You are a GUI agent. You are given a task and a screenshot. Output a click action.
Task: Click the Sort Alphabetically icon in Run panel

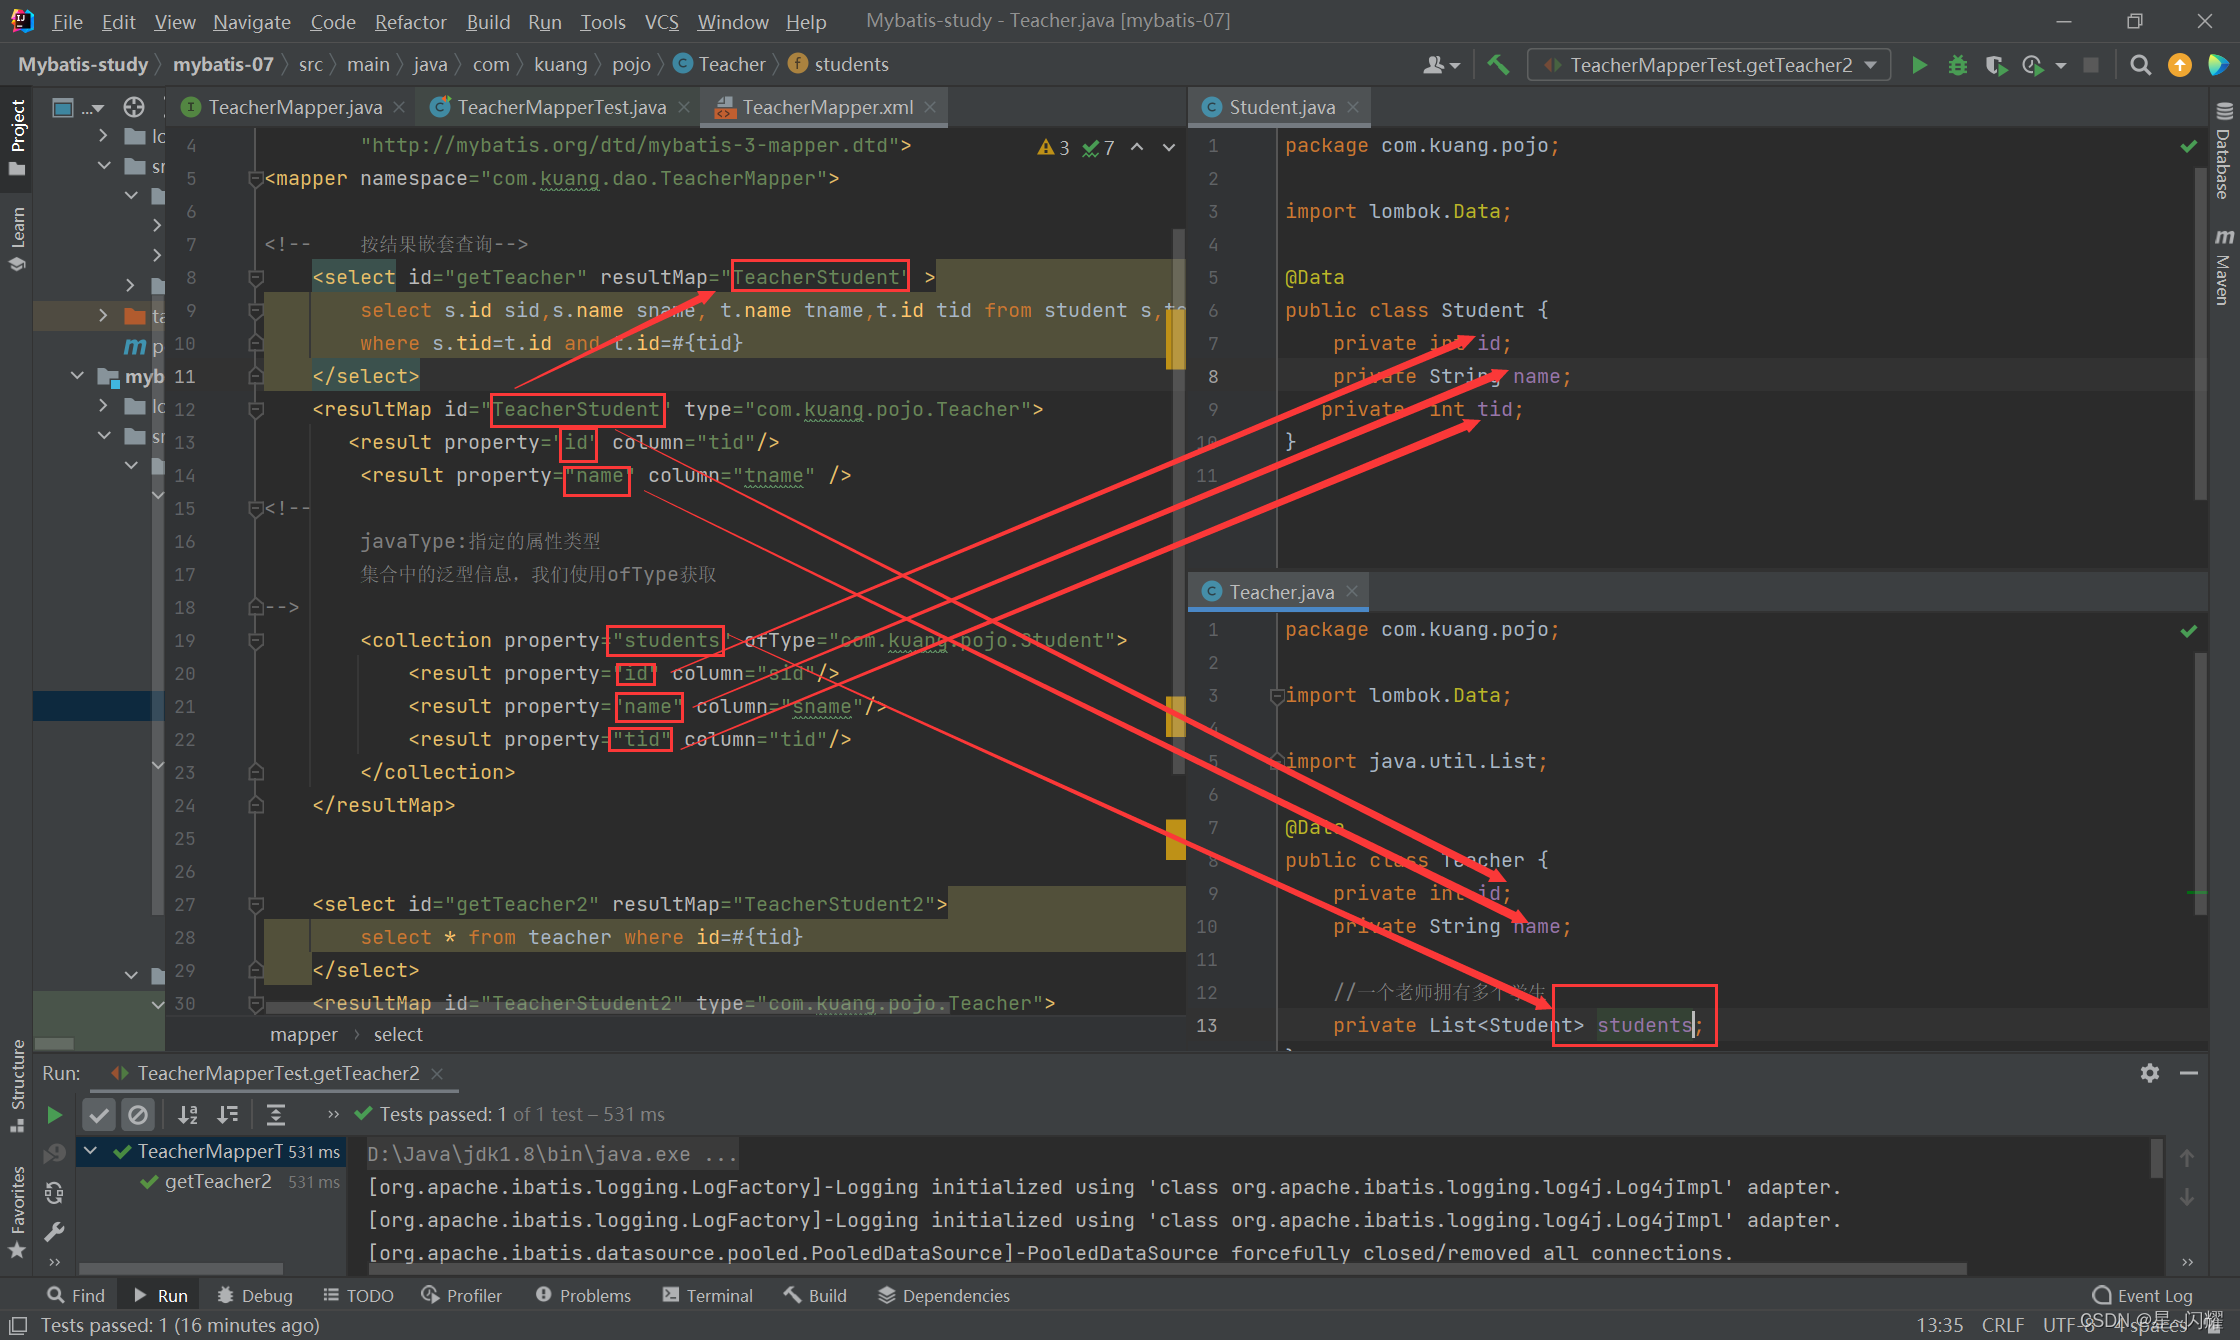pos(188,1114)
